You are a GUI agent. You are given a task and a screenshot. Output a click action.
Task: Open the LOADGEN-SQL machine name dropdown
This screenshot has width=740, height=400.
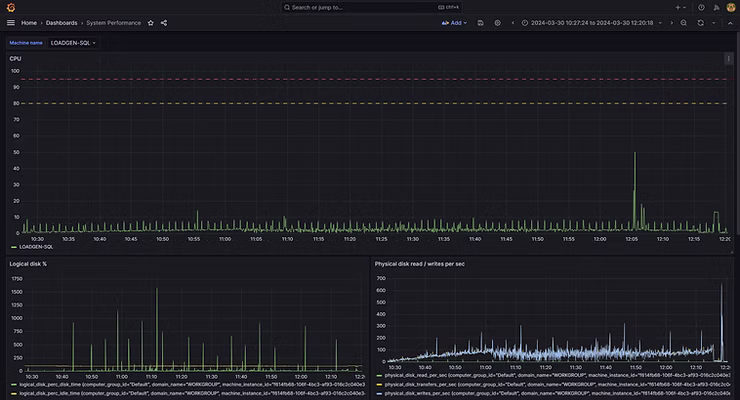73,43
